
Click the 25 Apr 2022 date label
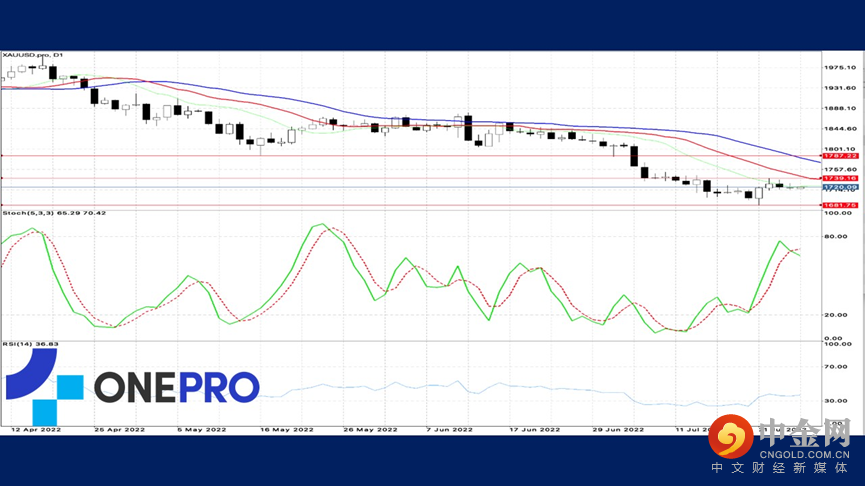pyautogui.click(x=119, y=430)
